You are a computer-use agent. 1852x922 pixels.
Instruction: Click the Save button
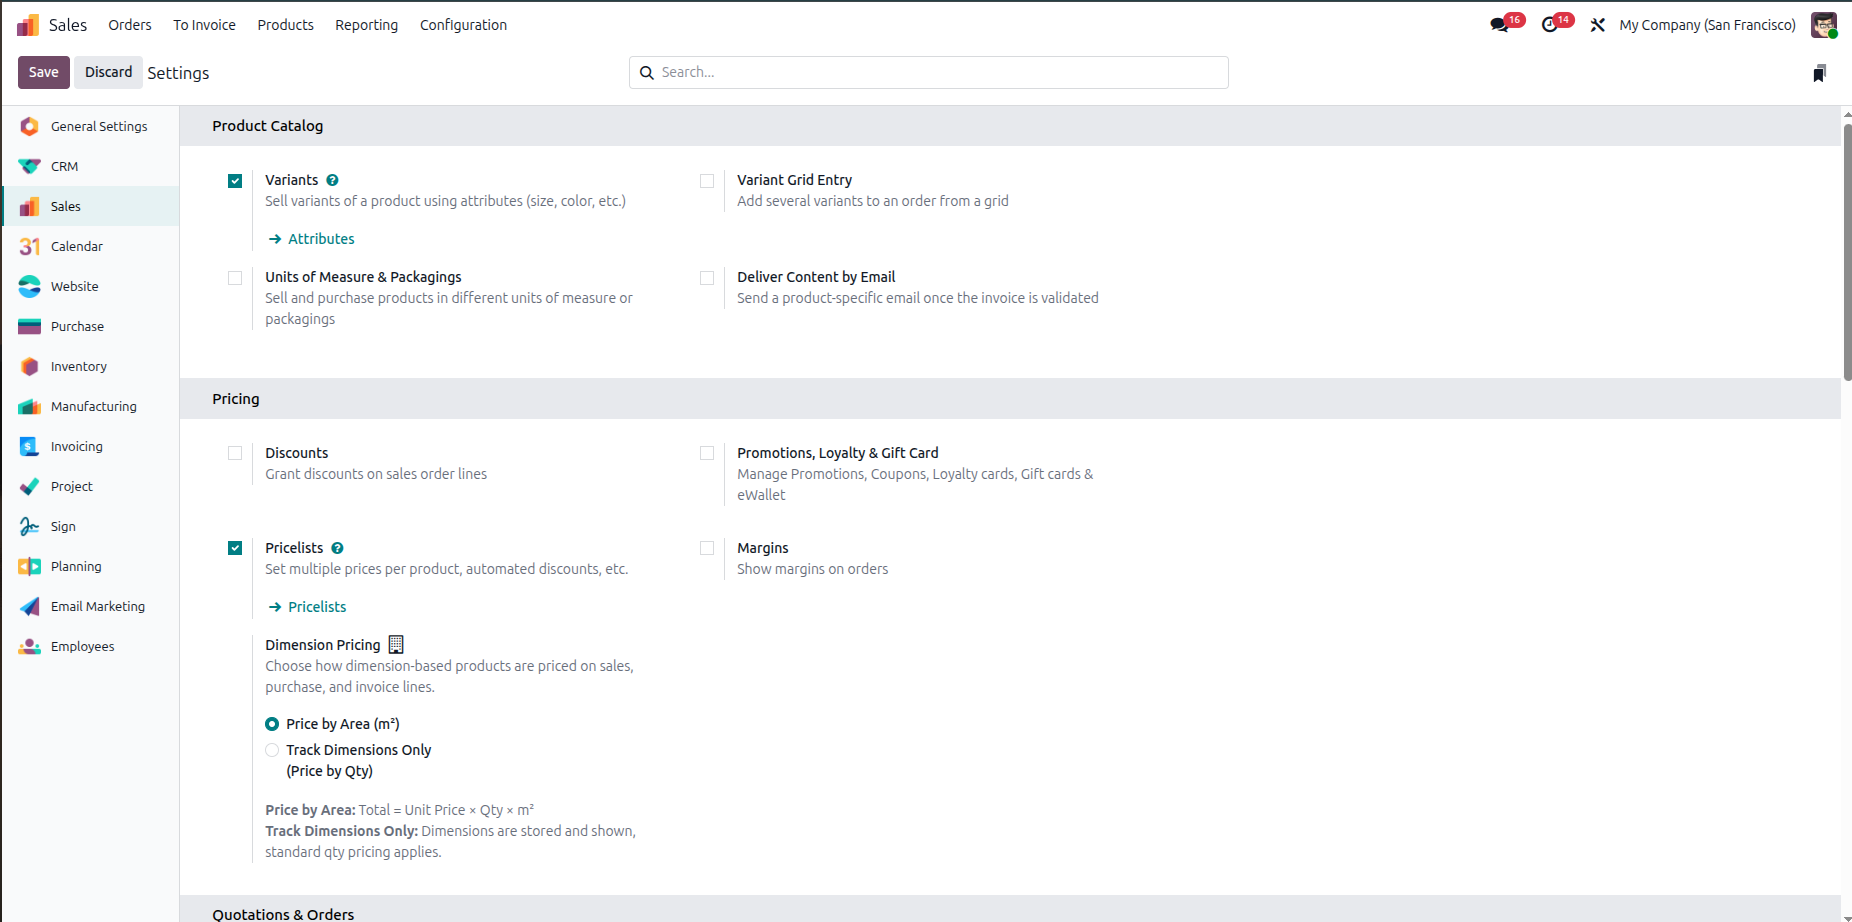click(44, 72)
